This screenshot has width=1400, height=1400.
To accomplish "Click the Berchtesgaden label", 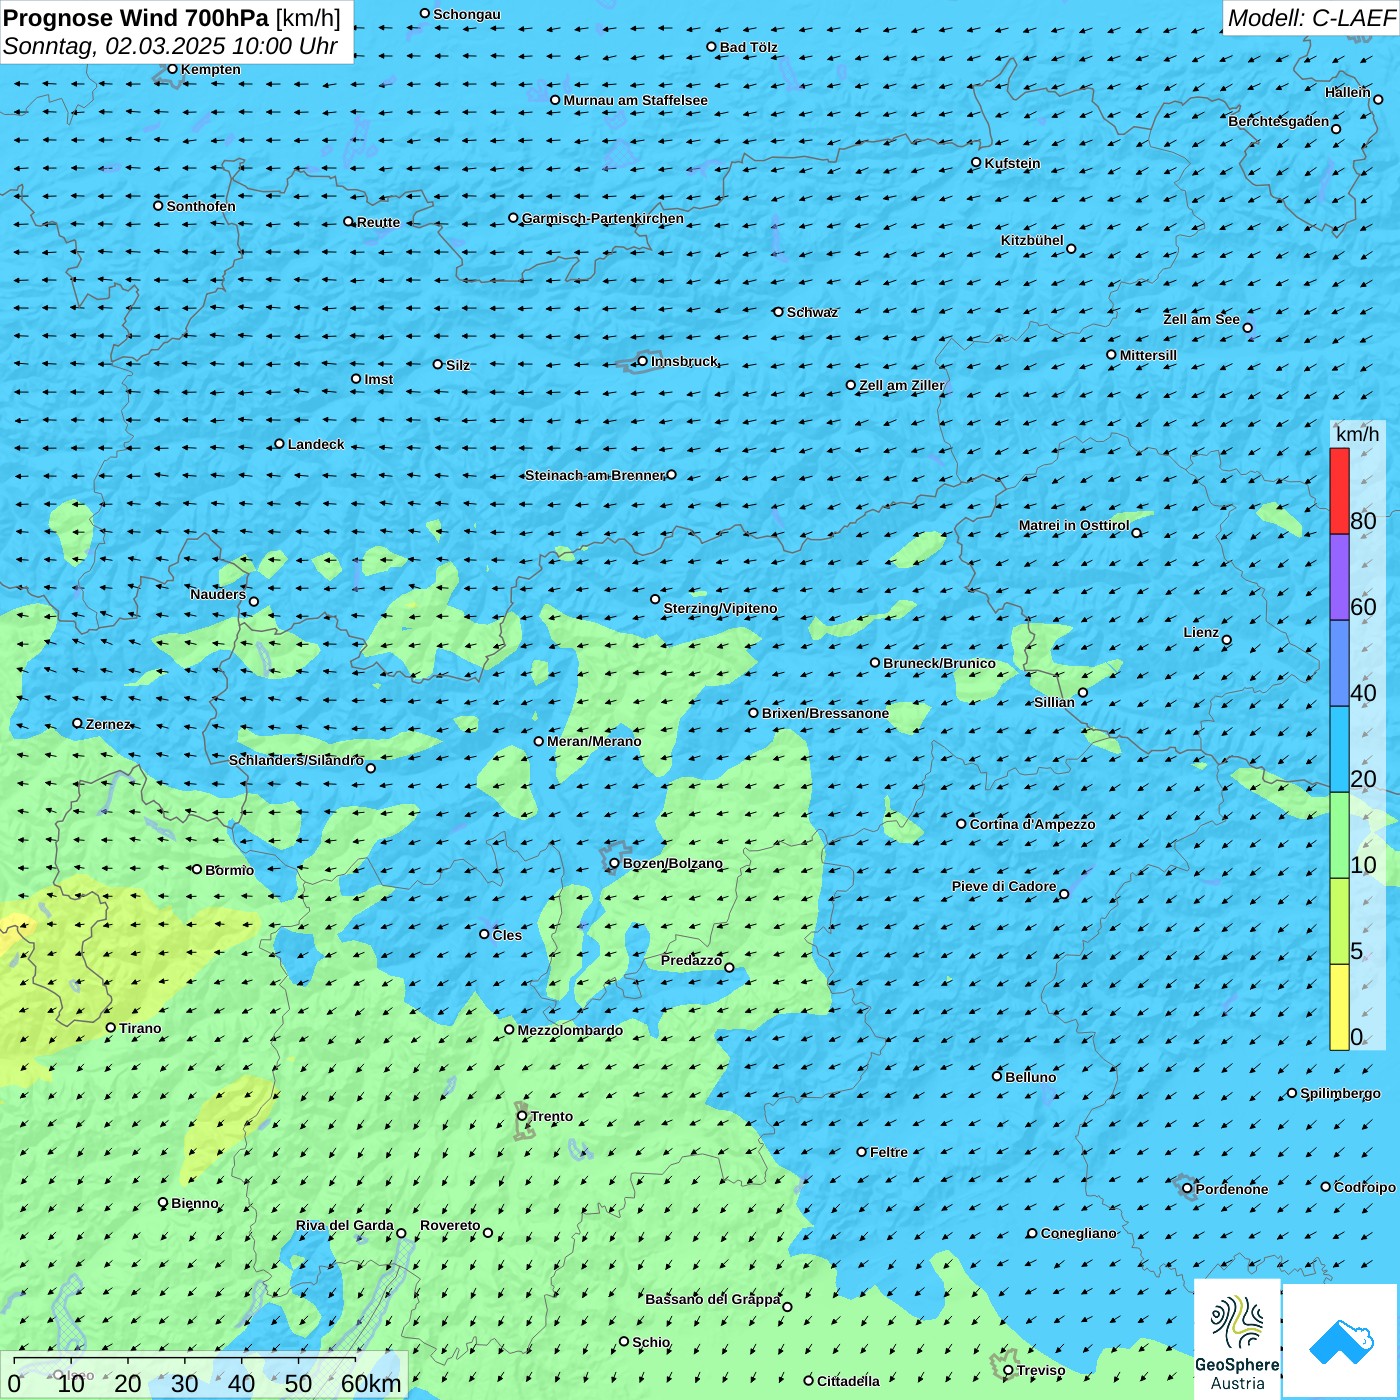I will 1278,121.
